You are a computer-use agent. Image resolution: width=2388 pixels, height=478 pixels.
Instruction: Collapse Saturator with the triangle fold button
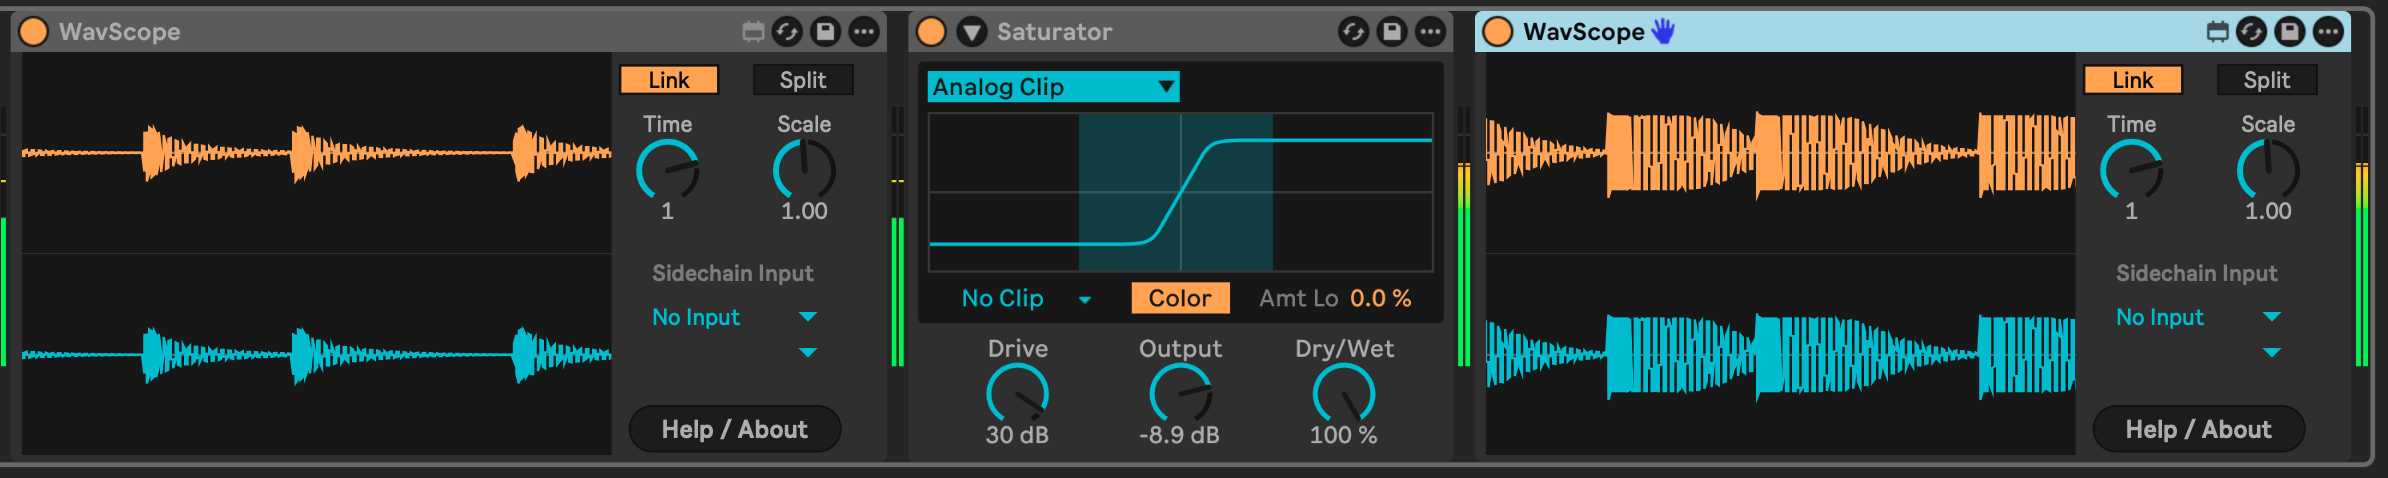pyautogui.click(x=971, y=32)
